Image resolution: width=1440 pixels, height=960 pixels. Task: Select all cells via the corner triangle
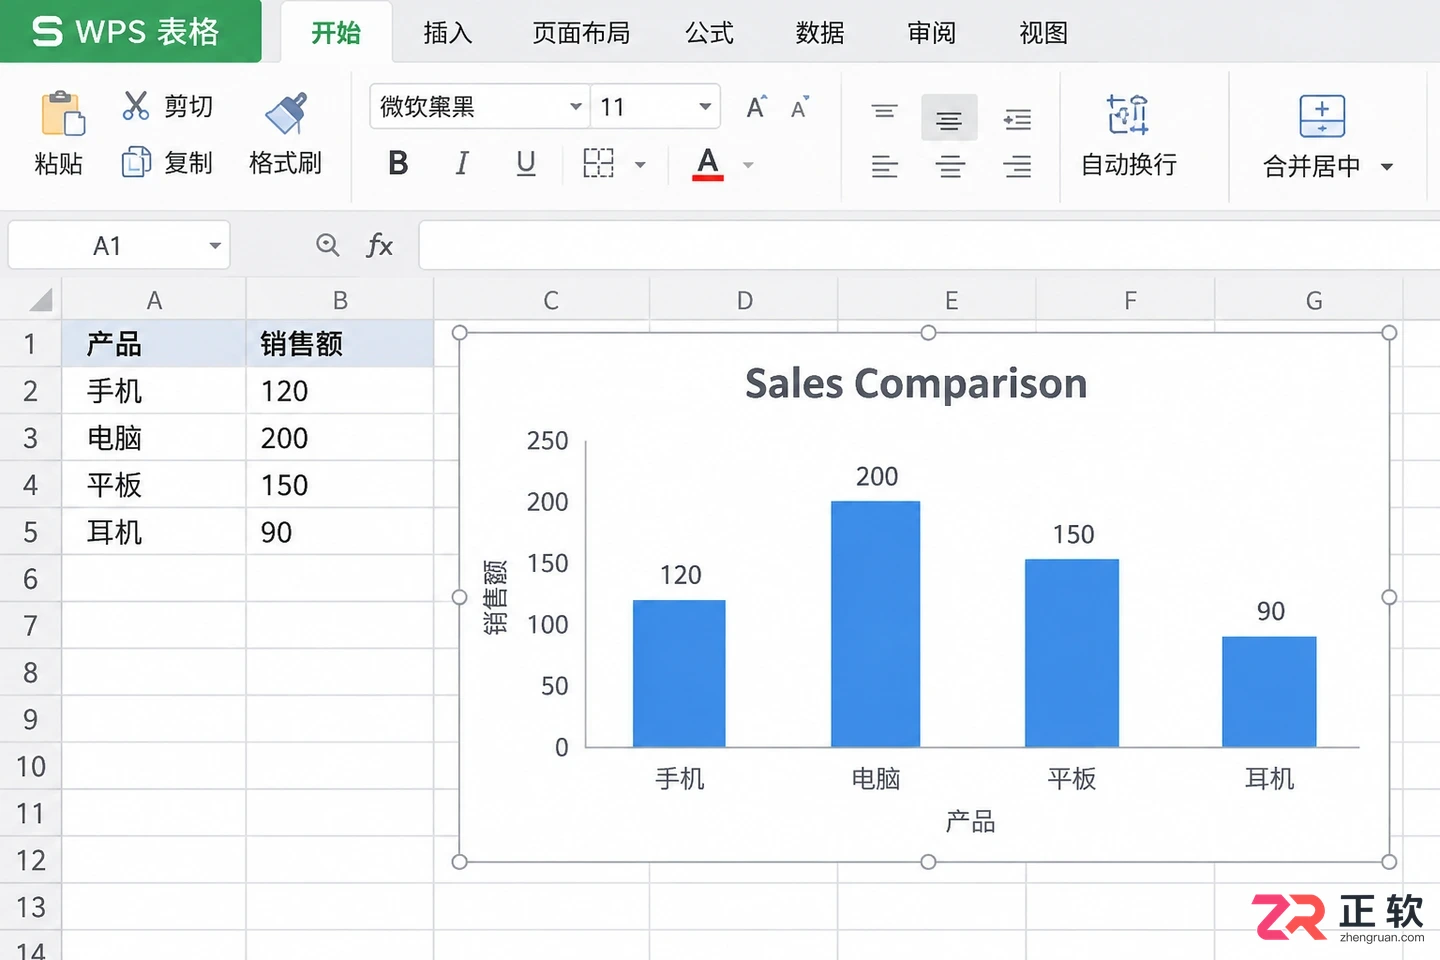(41, 299)
